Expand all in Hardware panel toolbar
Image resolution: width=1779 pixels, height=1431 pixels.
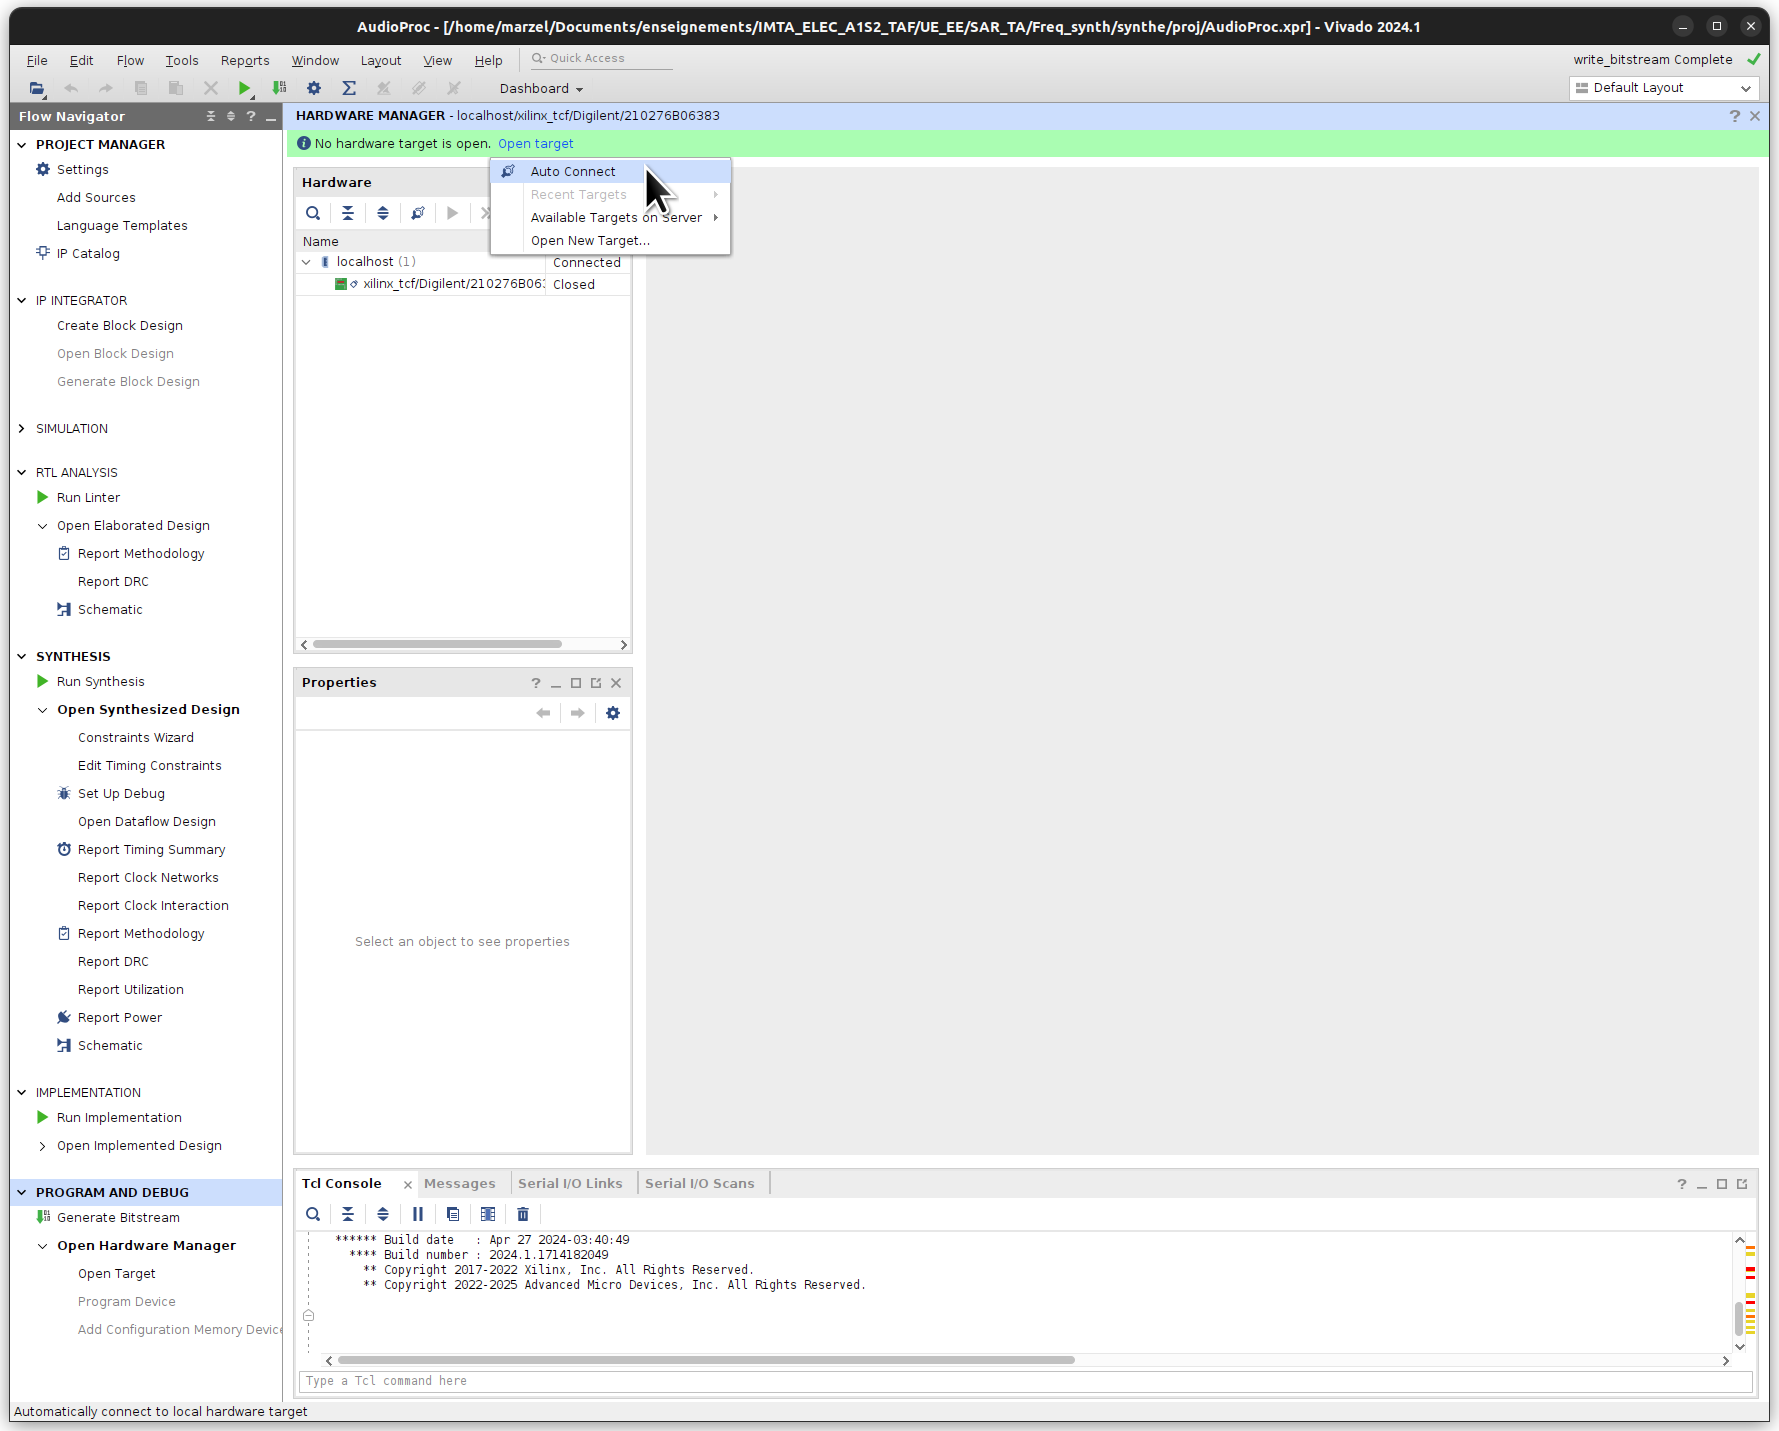[x=383, y=213]
